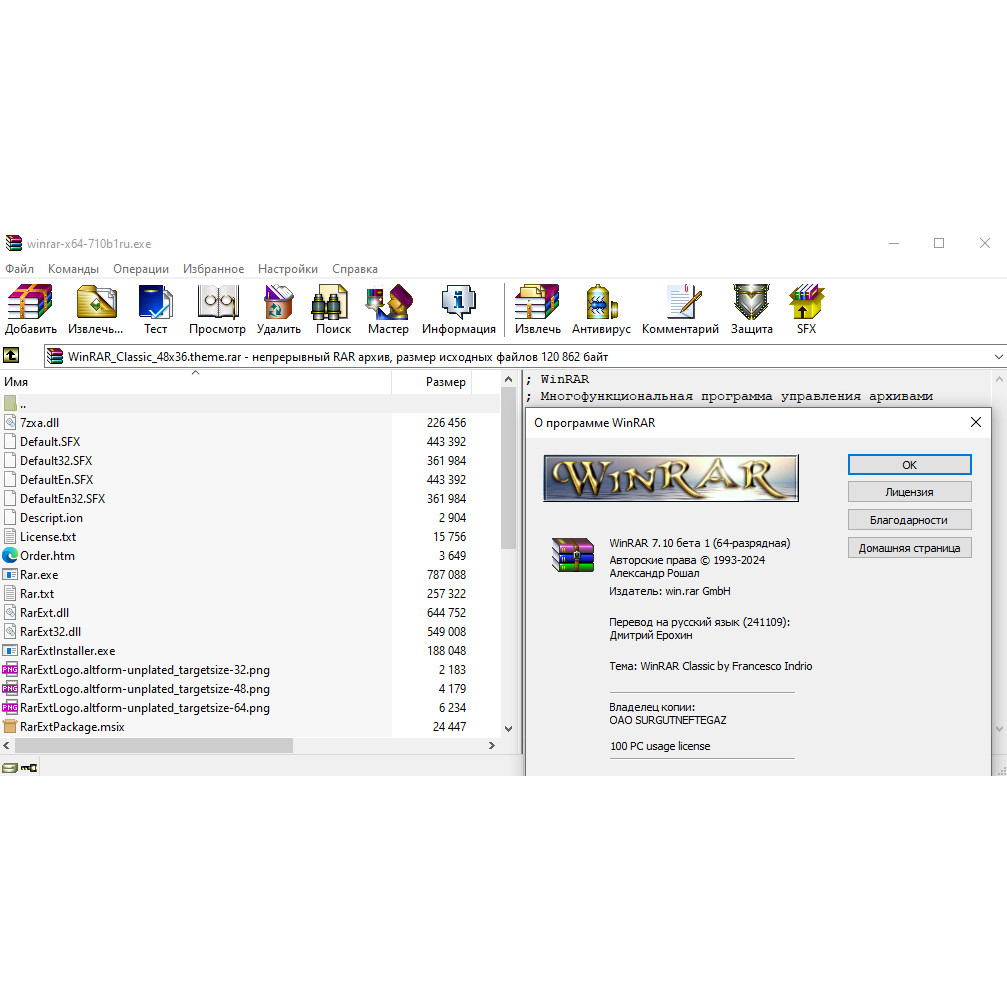Click the file list scroll up arrow
Image resolution: width=1007 pixels, height=1007 pixels.
[x=508, y=380]
